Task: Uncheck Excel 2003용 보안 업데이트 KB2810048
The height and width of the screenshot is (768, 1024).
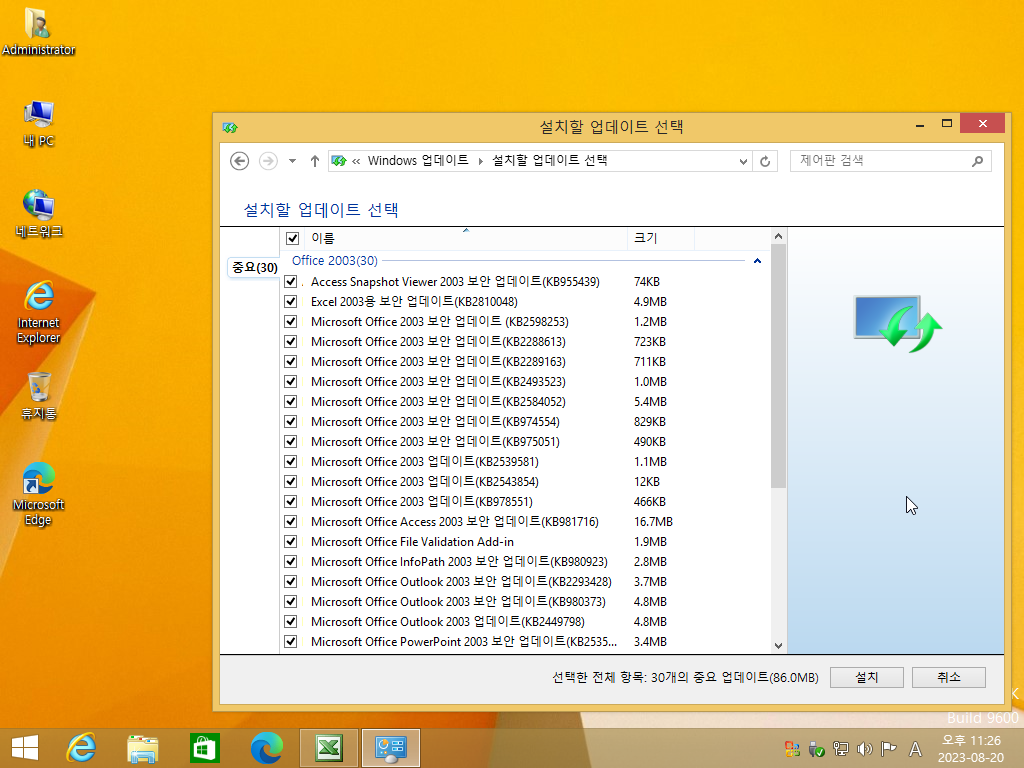Action: click(291, 302)
